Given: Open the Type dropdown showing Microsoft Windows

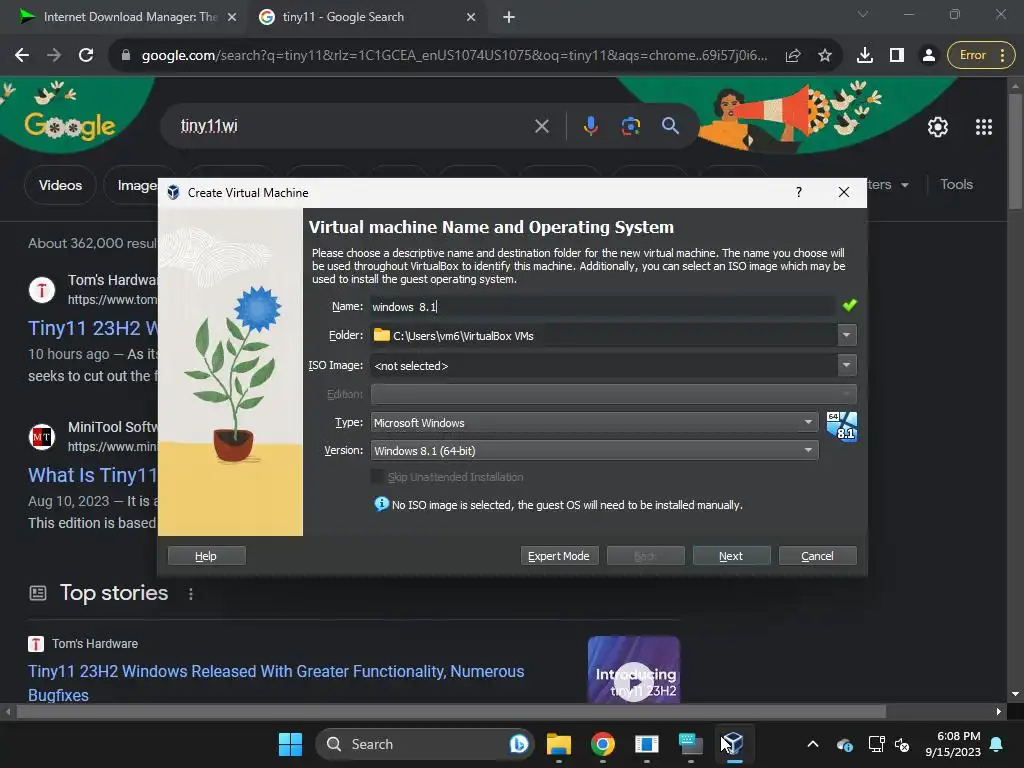Looking at the screenshot, I should click(594, 423).
